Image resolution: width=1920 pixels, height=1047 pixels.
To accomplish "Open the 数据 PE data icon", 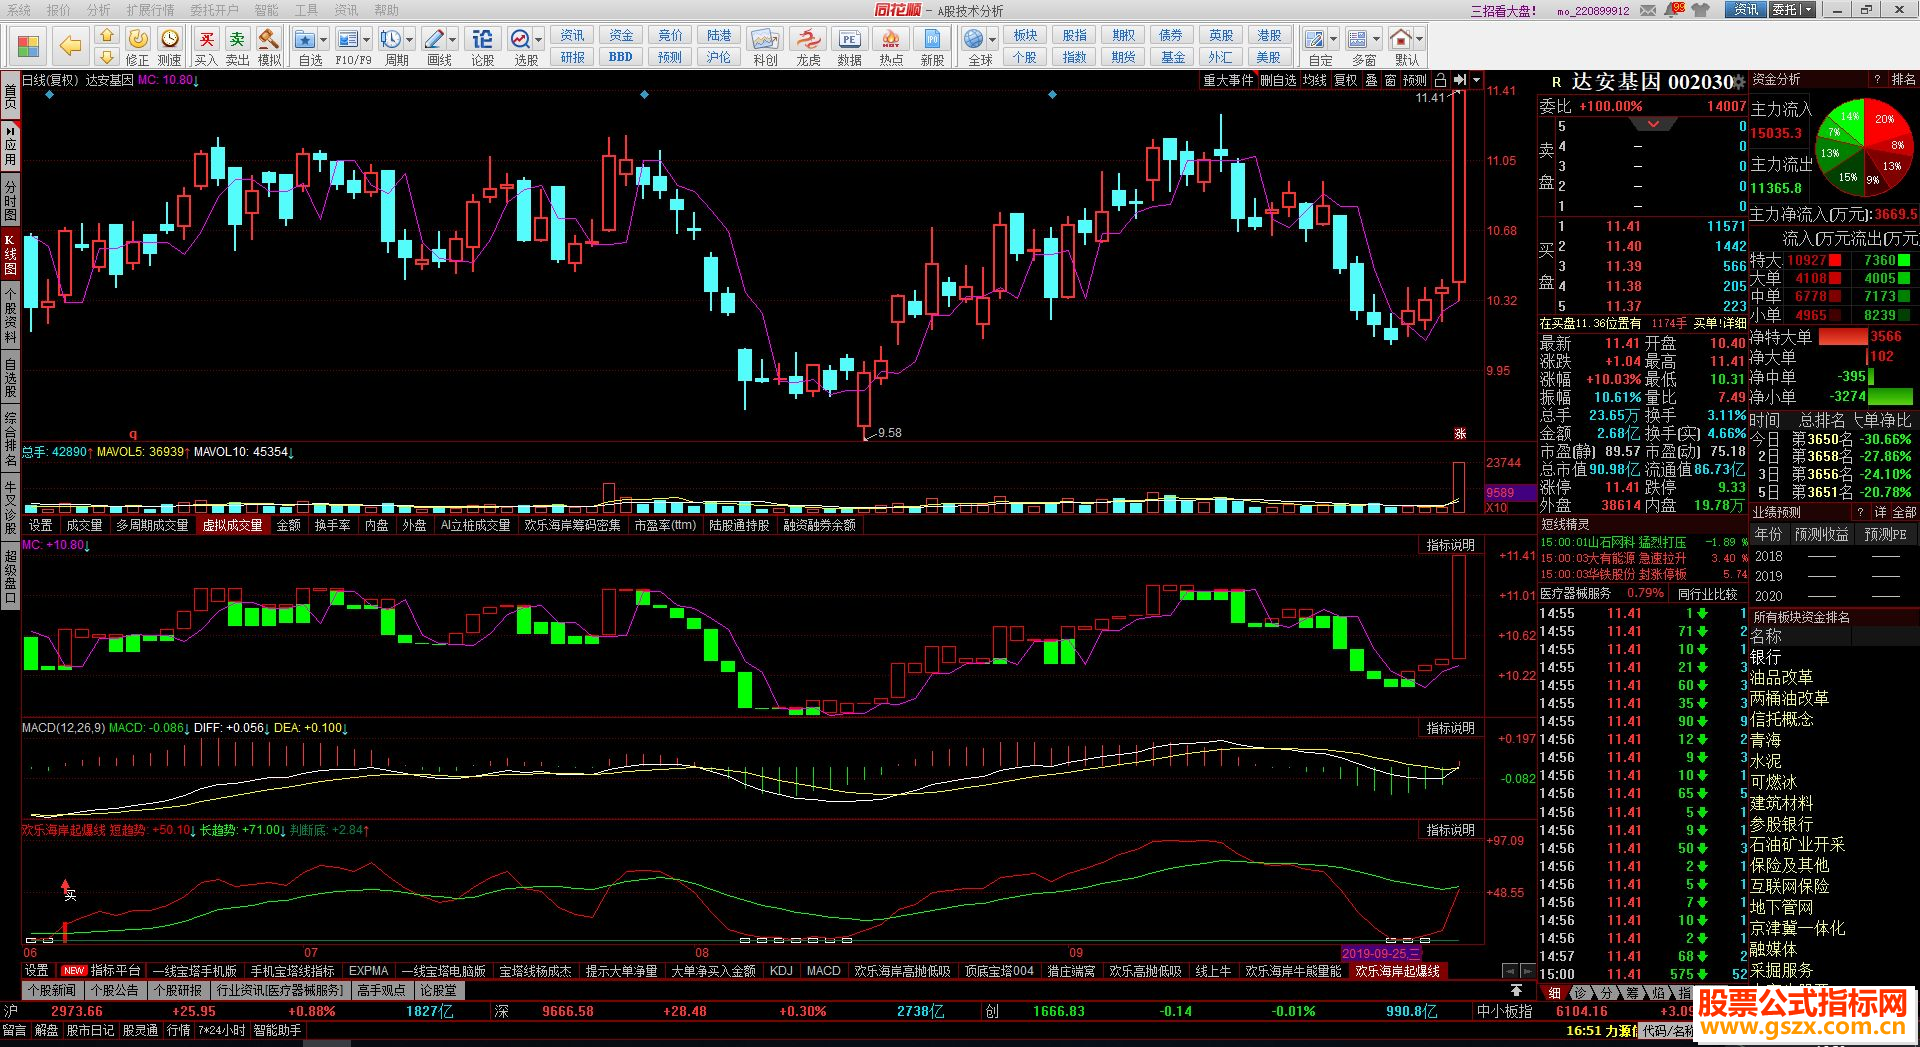I will pyautogui.click(x=849, y=46).
